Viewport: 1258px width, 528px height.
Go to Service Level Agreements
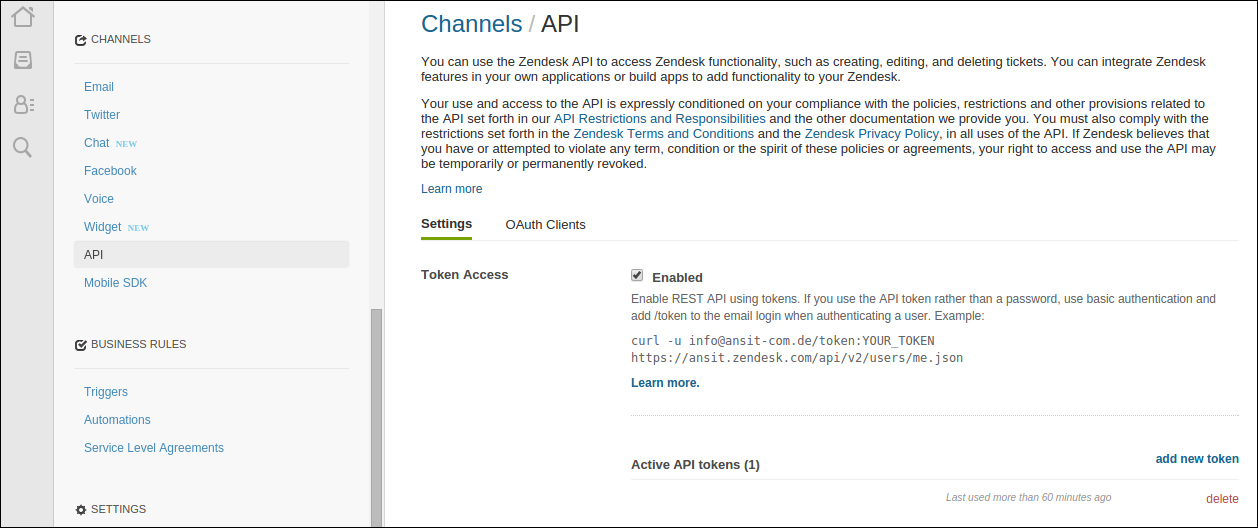point(154,448)
